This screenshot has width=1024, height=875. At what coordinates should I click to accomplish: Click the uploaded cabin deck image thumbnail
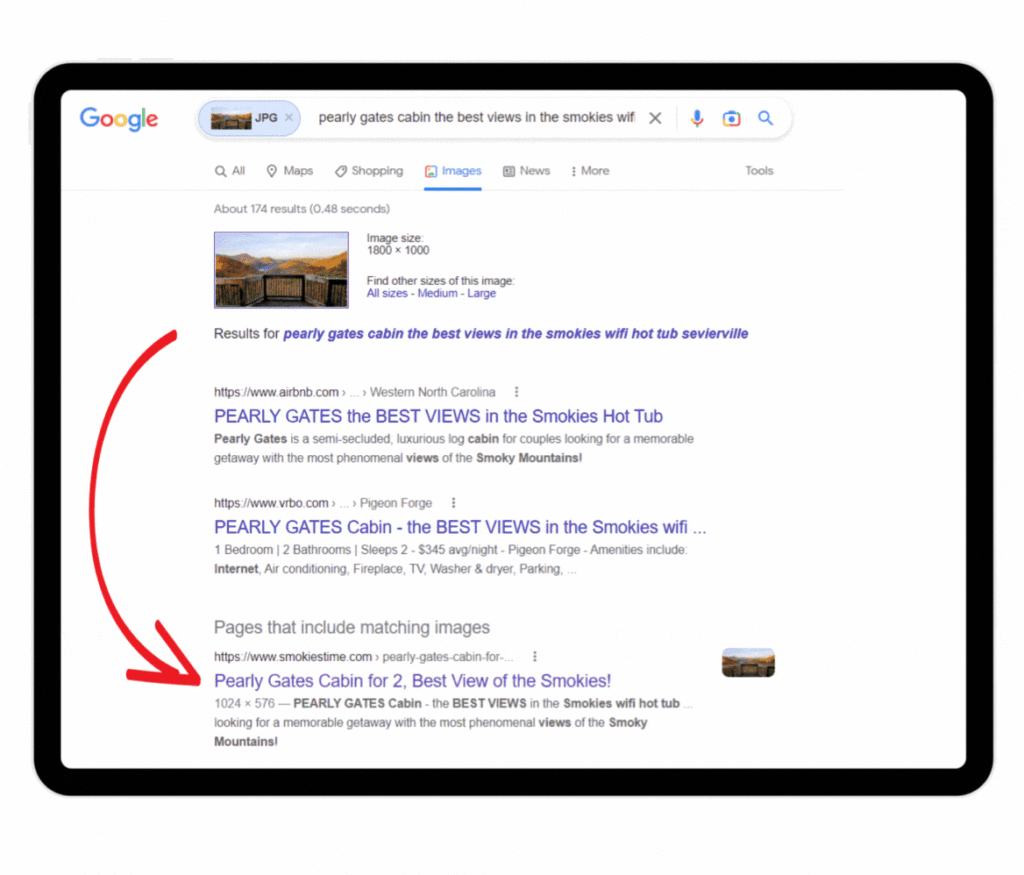(x=281, y=270)
